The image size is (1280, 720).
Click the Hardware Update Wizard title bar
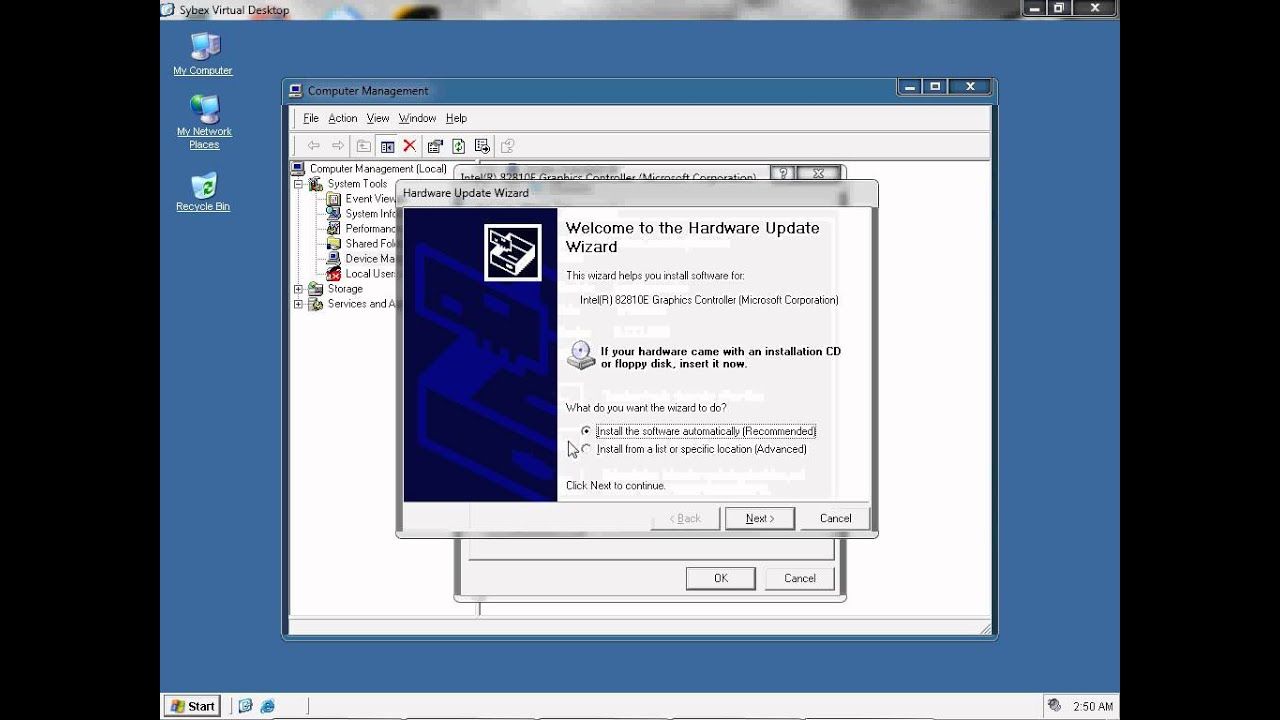[x=637, y=193]
